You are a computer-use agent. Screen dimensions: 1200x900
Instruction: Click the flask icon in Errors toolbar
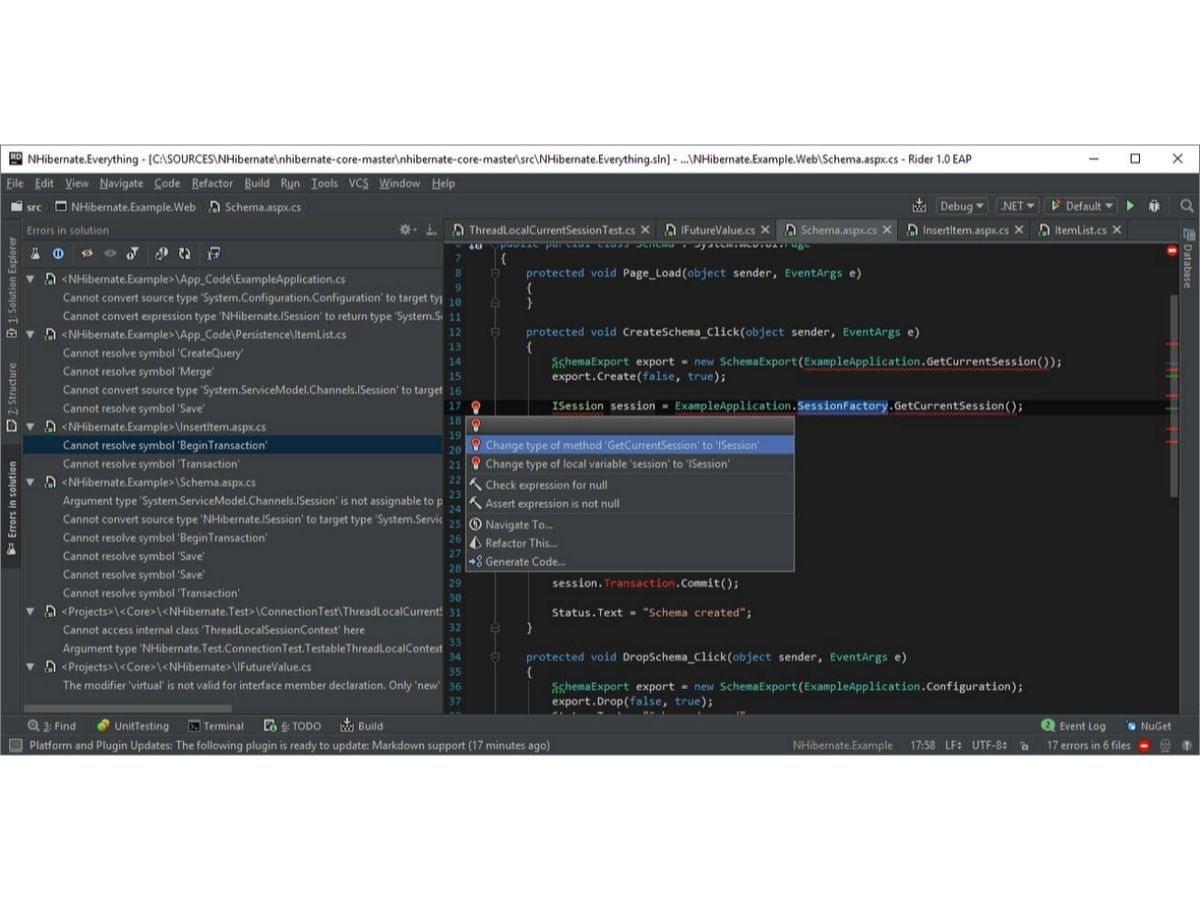(35, 254)
